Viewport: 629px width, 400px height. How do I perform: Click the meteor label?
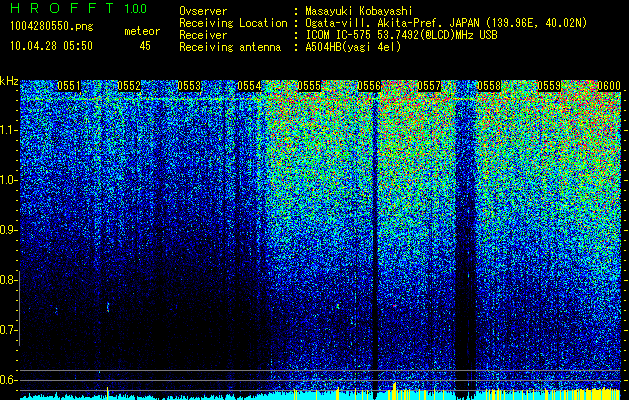[142, 31]
